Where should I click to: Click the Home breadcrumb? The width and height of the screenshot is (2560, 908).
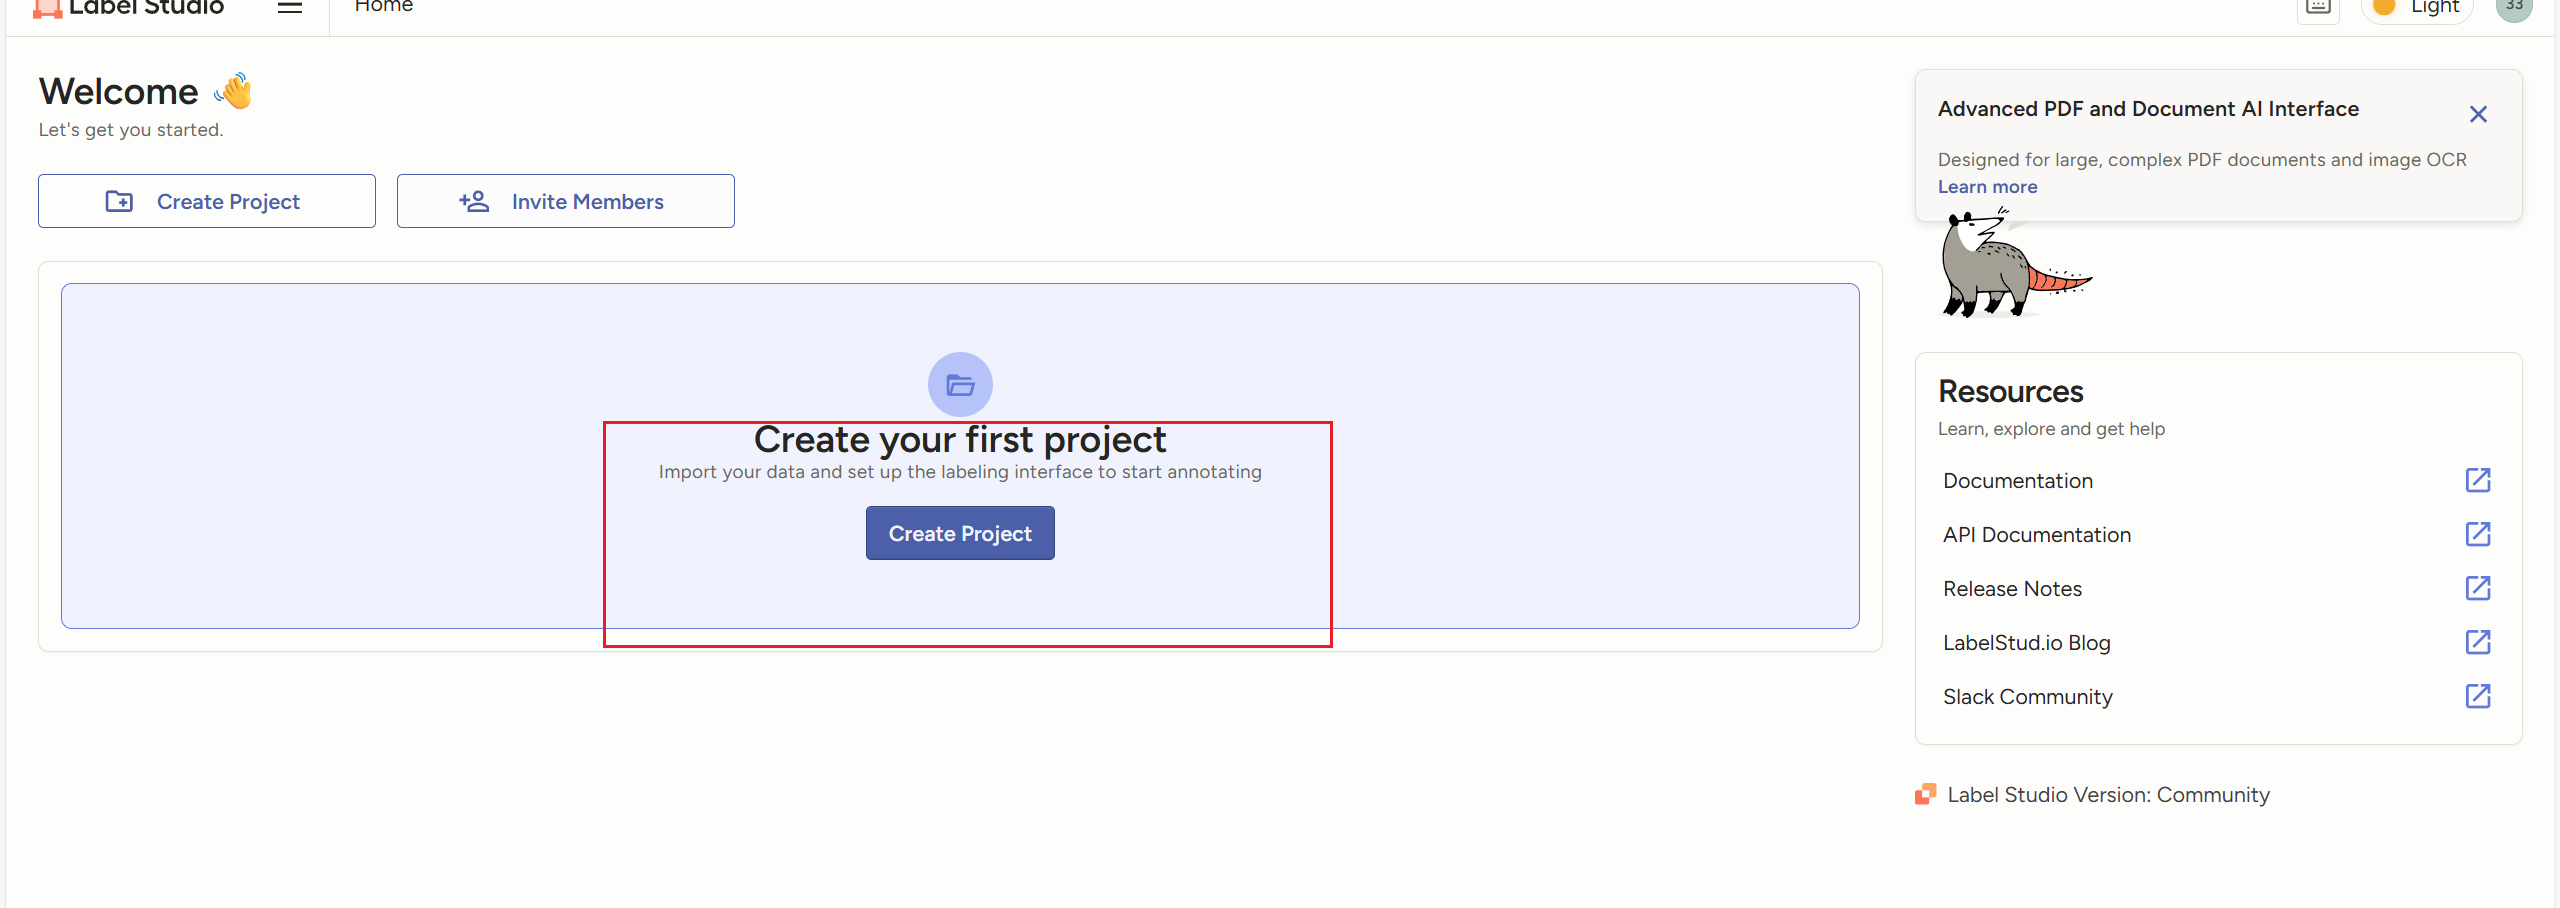pos(384,6)
